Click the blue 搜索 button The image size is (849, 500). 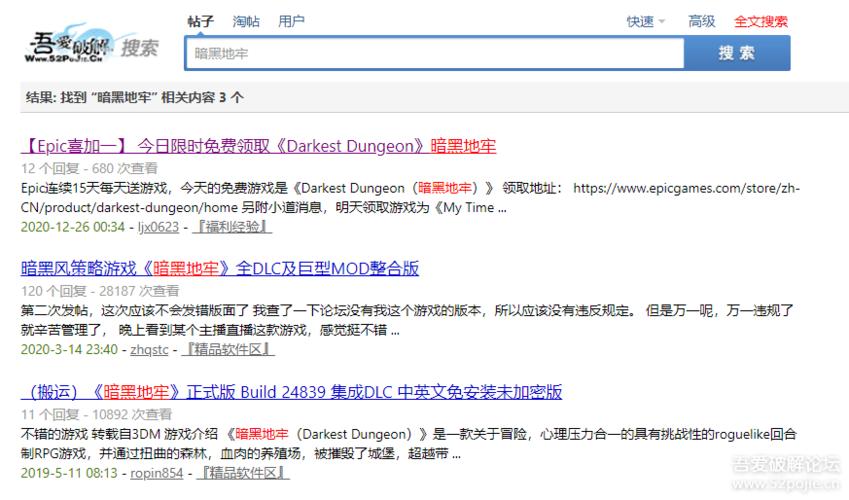coord(737,53)
